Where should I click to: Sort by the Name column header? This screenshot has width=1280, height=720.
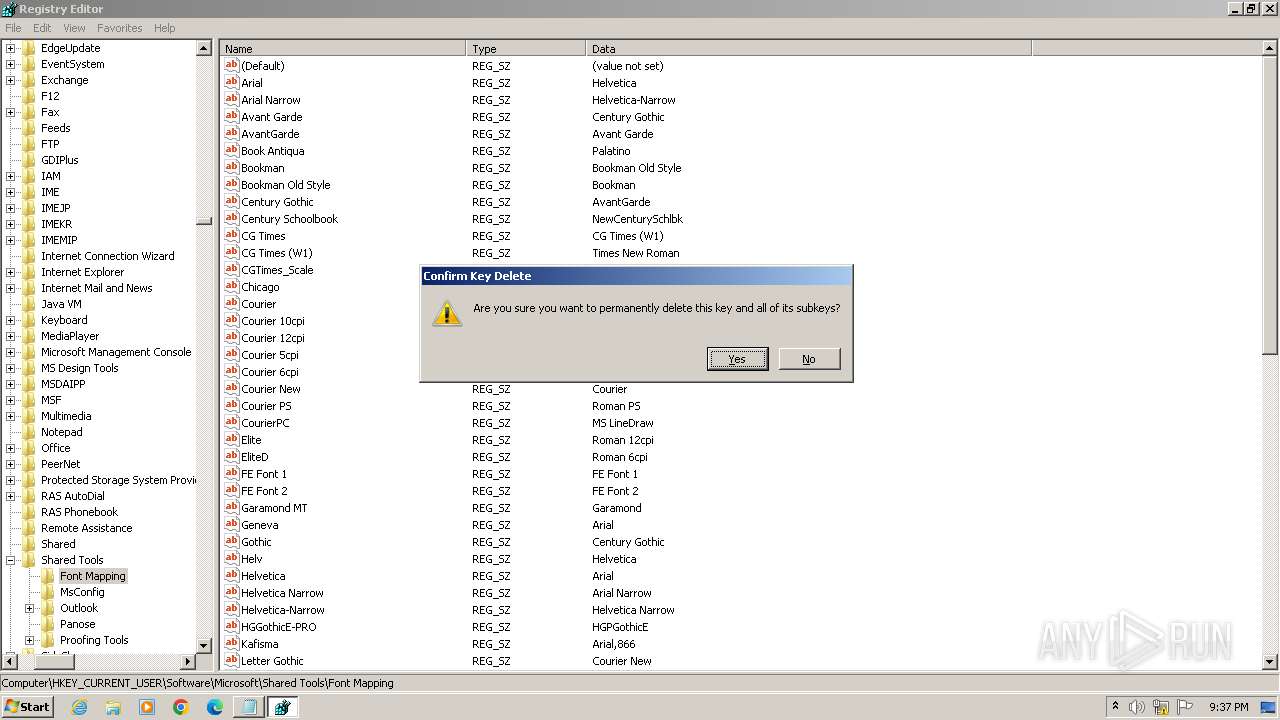(x=343, y=48)
